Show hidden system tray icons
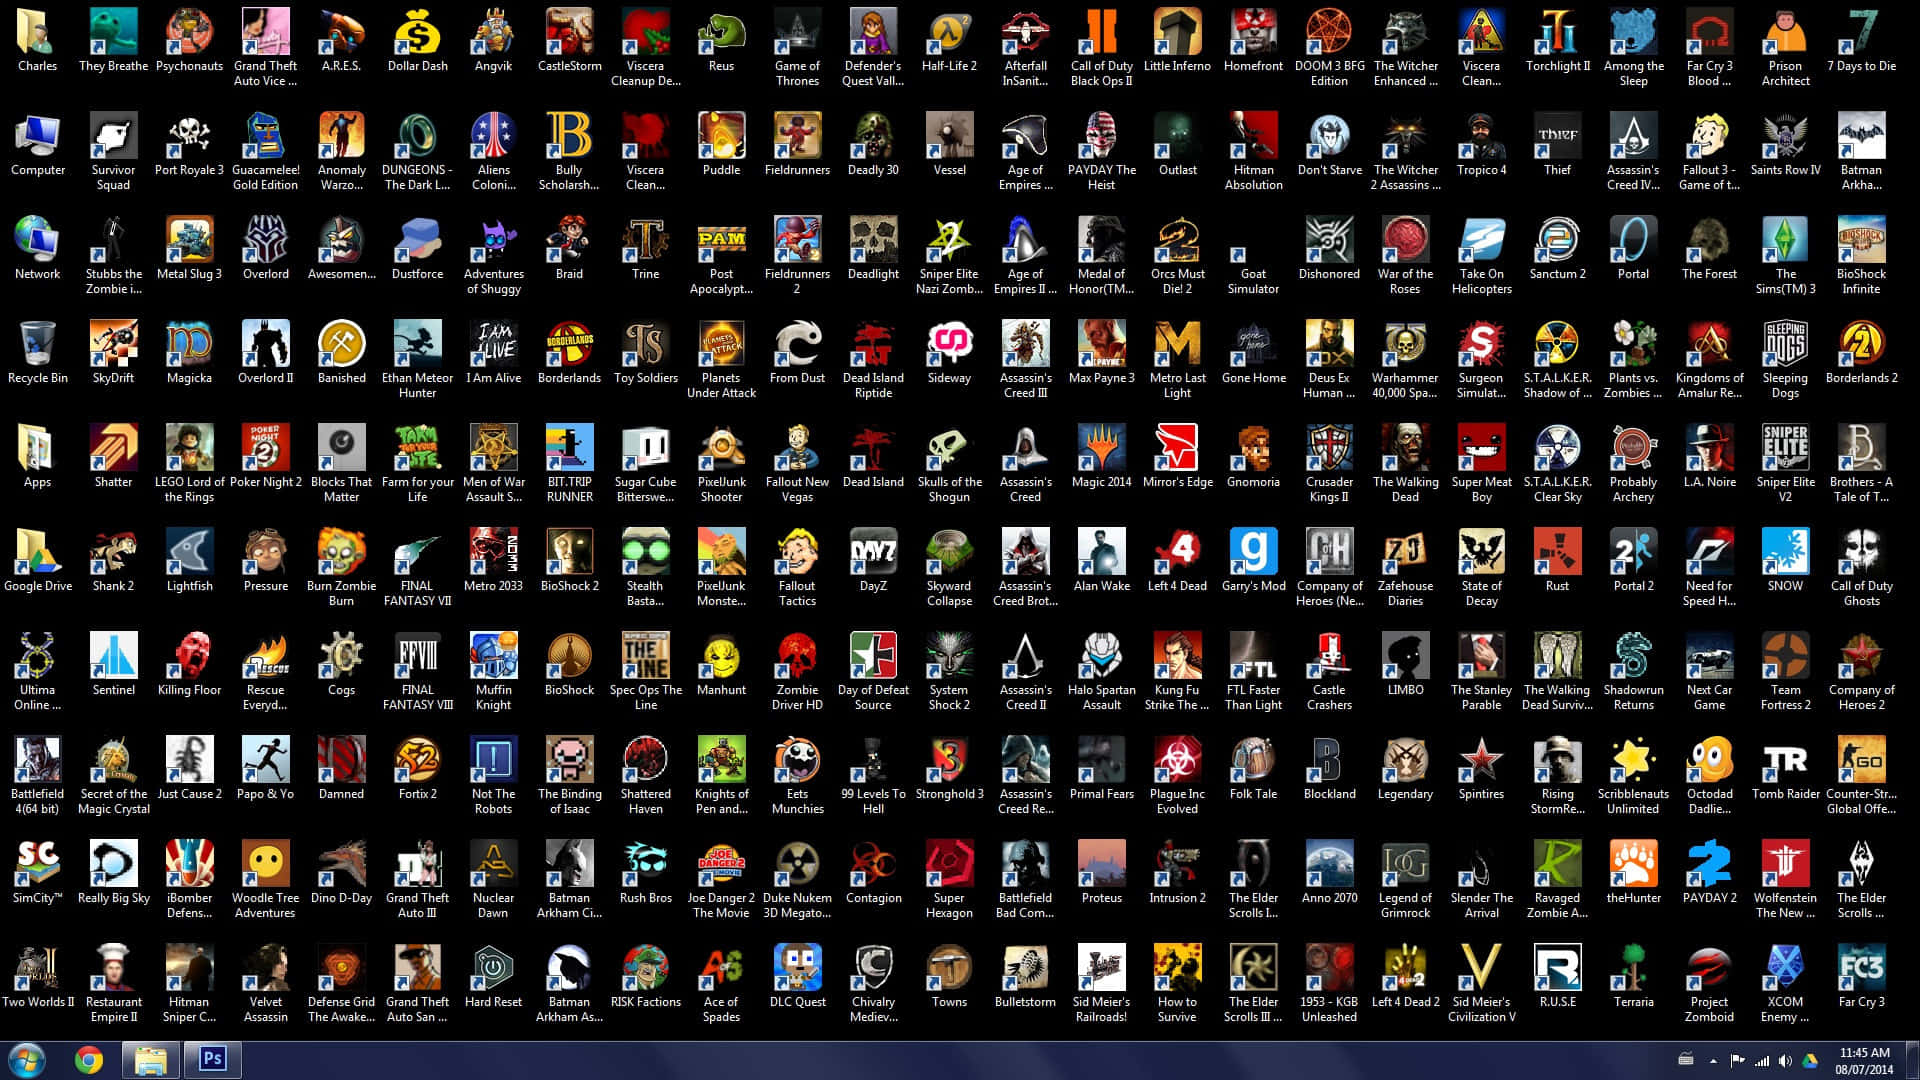 click(1713, 1060)
